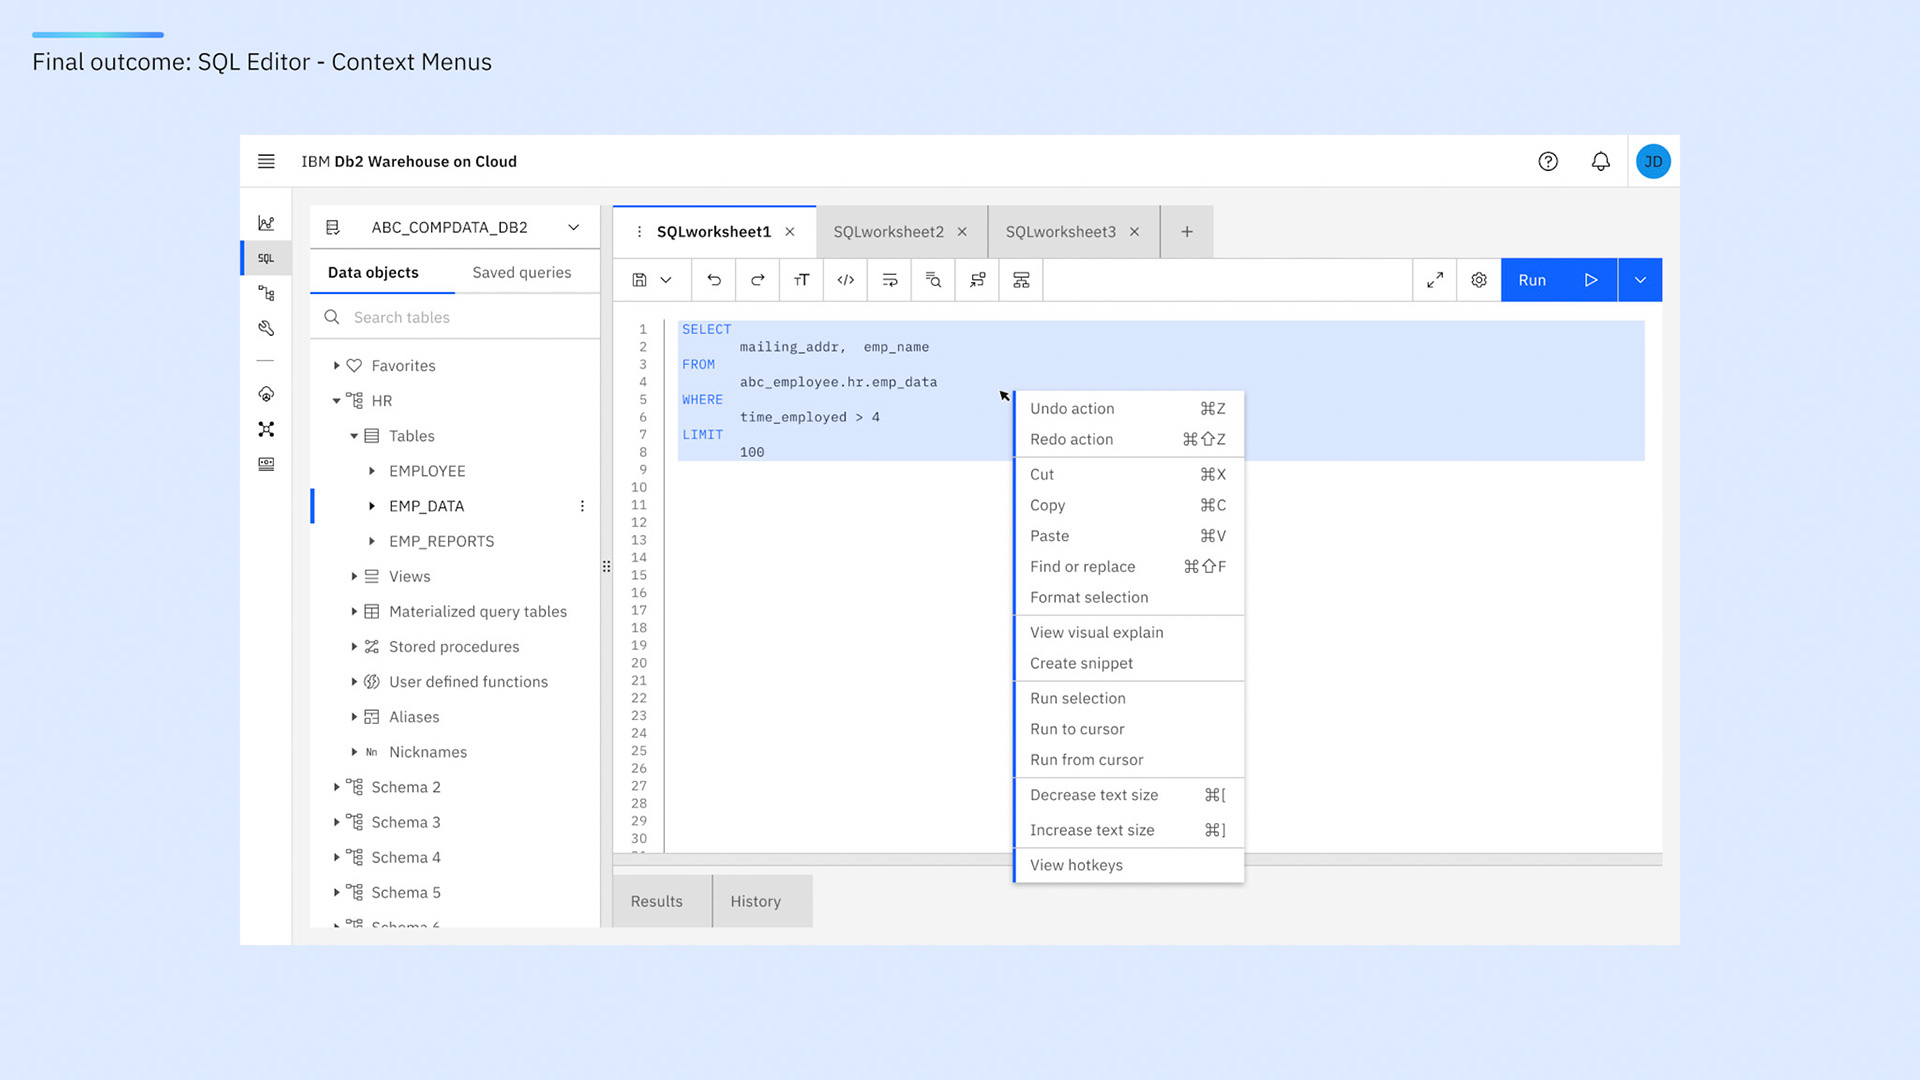The image size is (1920, 1080).
Task: Click the wrench administration icon in sidebar
Action: (x=265, y=327)
